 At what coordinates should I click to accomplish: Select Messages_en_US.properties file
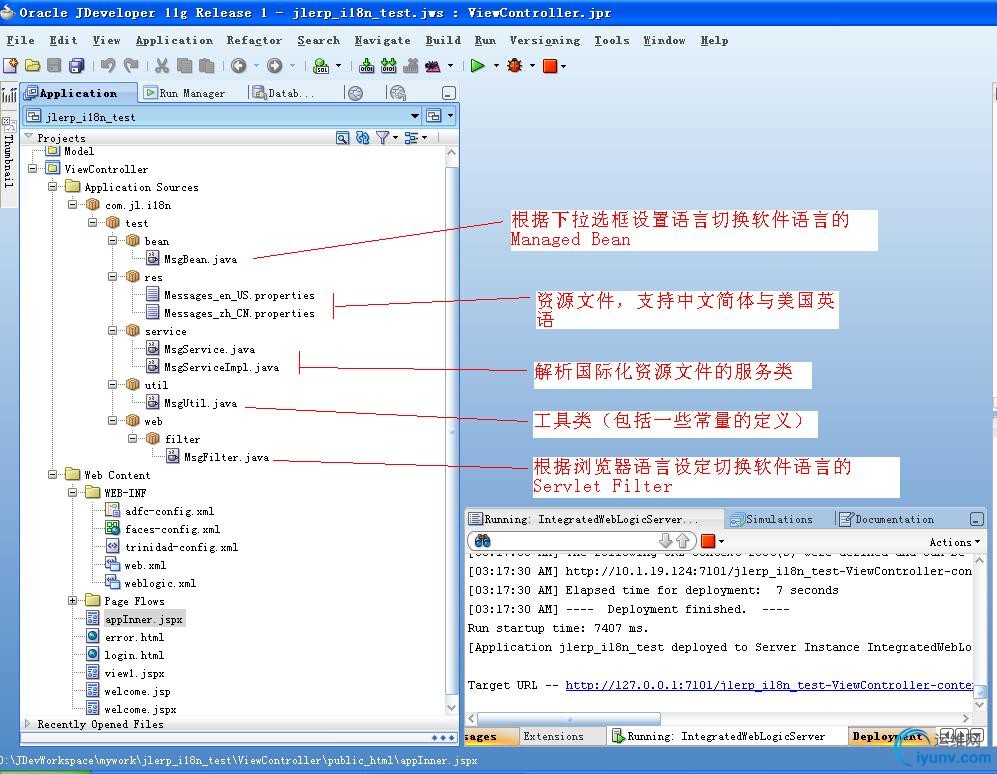click(239, 296)
